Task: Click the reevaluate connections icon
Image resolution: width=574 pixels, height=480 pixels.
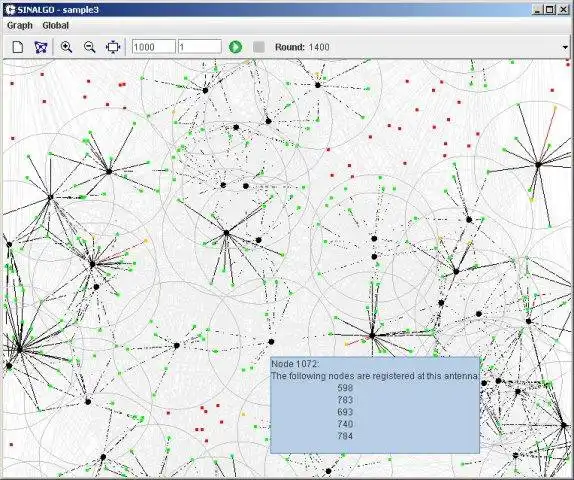Action: point(41,47)
